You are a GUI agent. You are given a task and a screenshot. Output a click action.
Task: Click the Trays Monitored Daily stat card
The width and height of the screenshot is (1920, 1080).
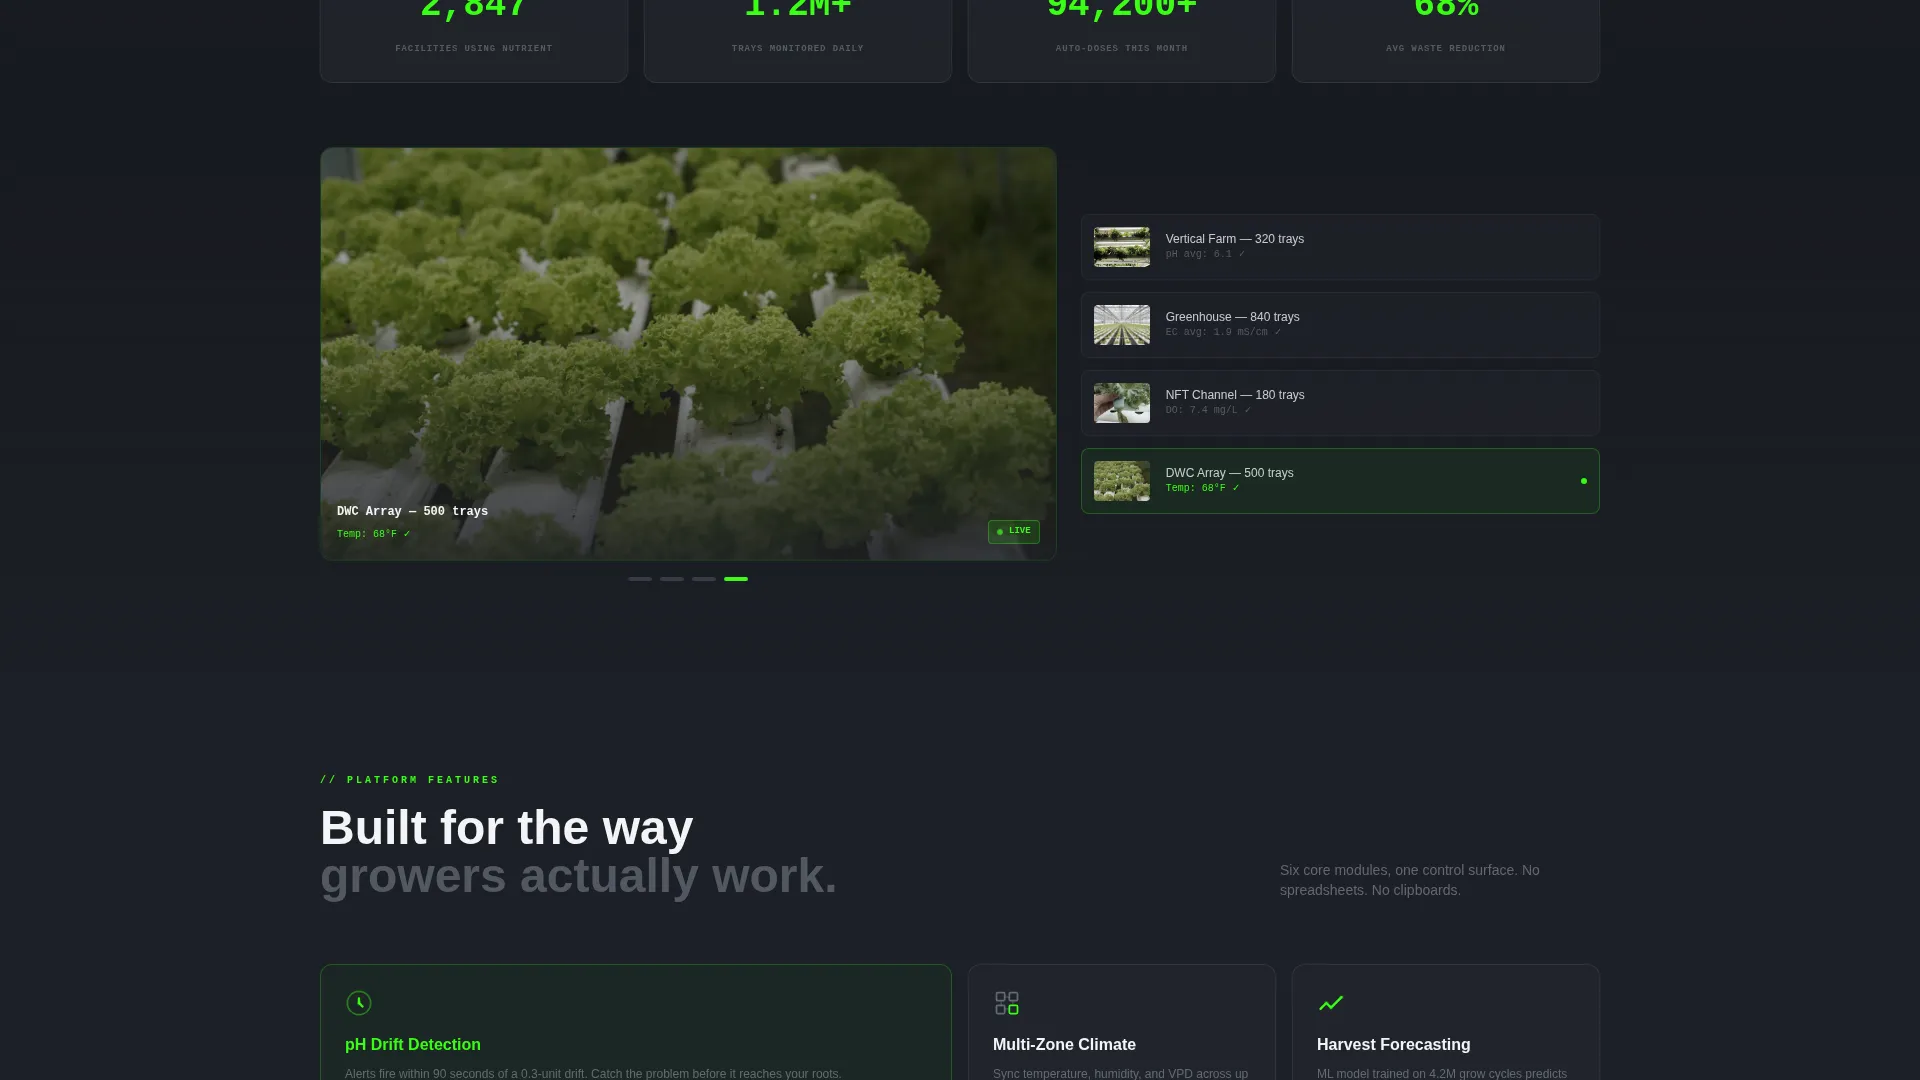coord(798,40)
